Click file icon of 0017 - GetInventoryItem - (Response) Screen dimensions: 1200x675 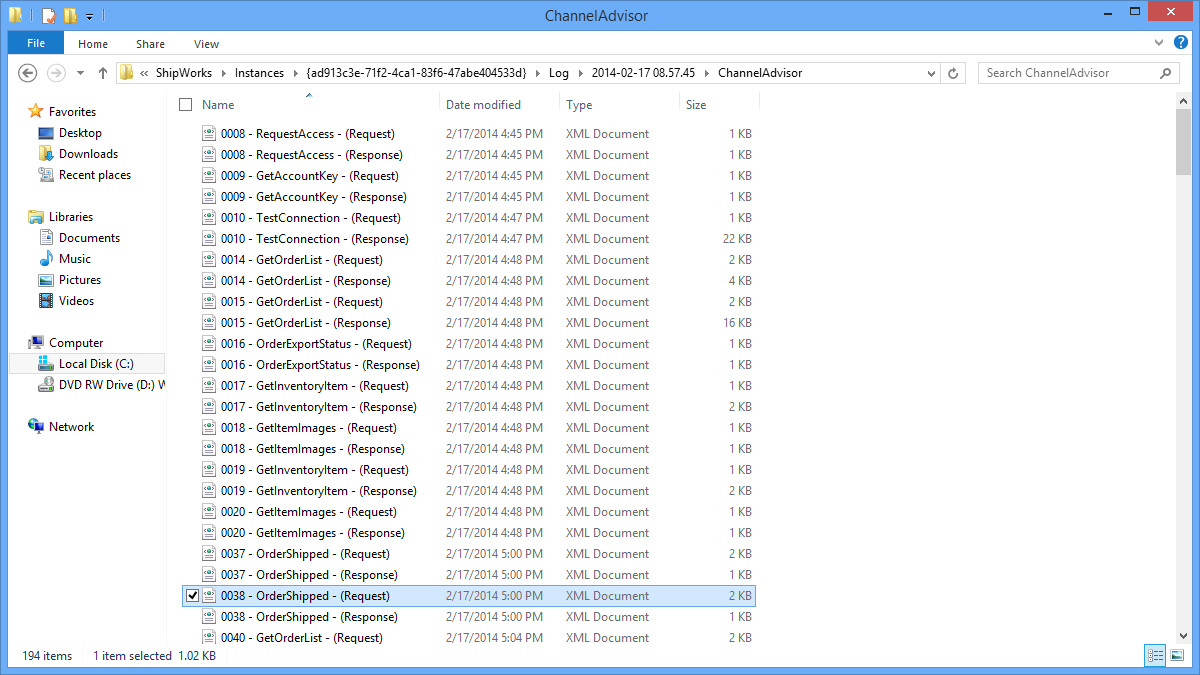click(x=210, y=407)
